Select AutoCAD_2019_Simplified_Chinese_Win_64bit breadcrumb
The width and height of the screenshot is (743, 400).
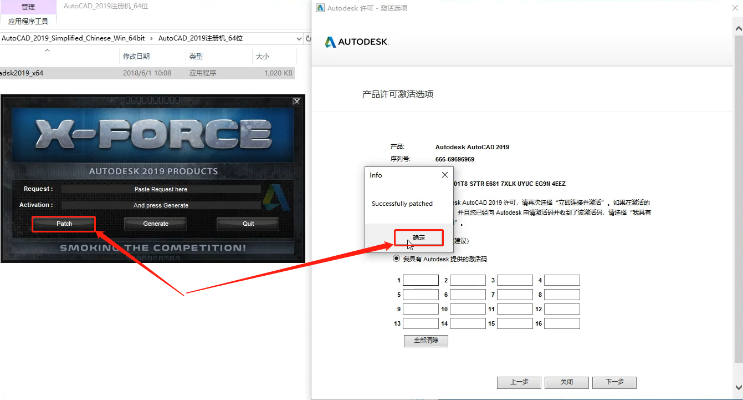click(73, 38)
